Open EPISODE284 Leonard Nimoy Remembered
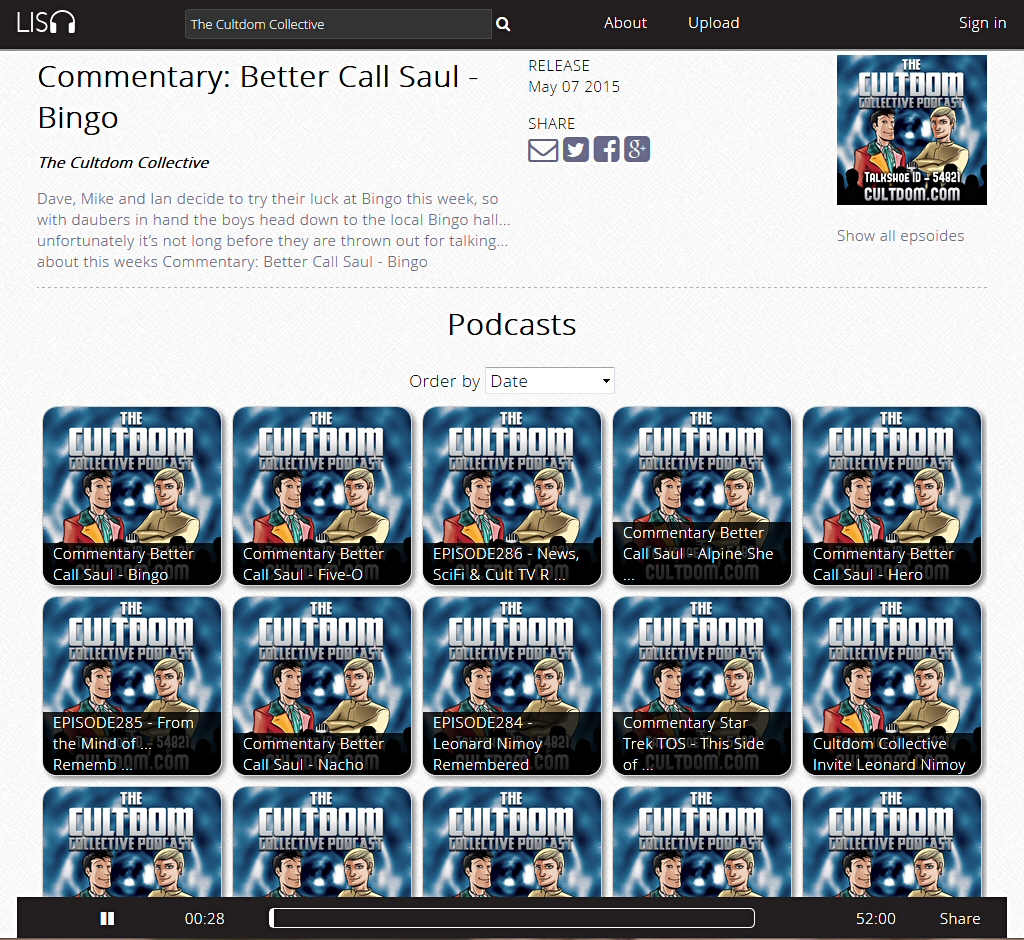This screenshot has height=940, width=1024. 511,685
